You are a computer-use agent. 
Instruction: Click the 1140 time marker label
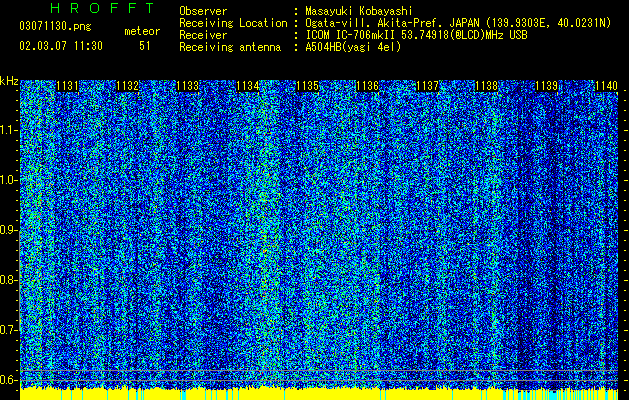tap(607, 86)
